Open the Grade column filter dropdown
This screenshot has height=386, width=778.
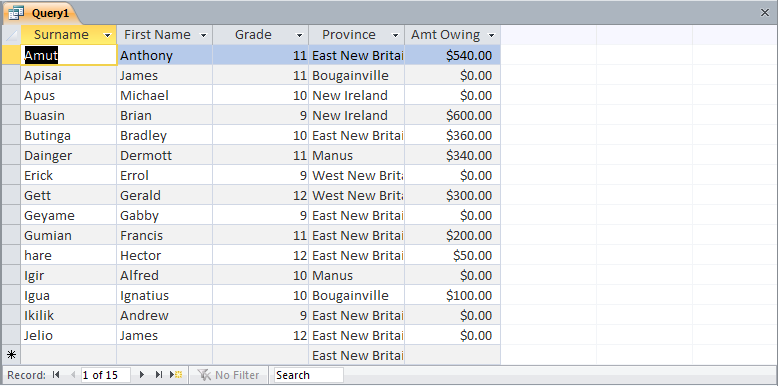point(299,35)
